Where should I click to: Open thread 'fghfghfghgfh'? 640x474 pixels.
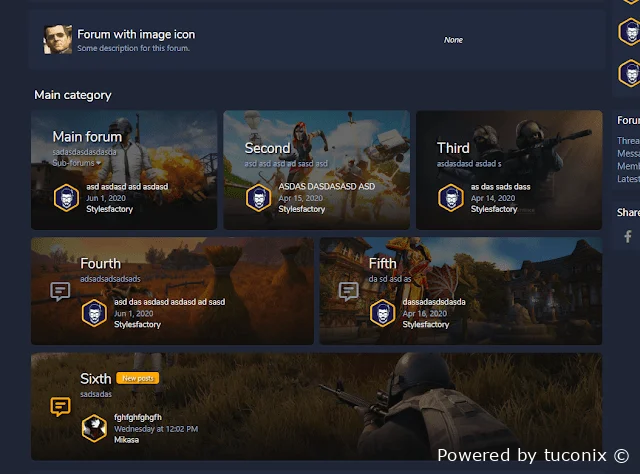point(138,417)
